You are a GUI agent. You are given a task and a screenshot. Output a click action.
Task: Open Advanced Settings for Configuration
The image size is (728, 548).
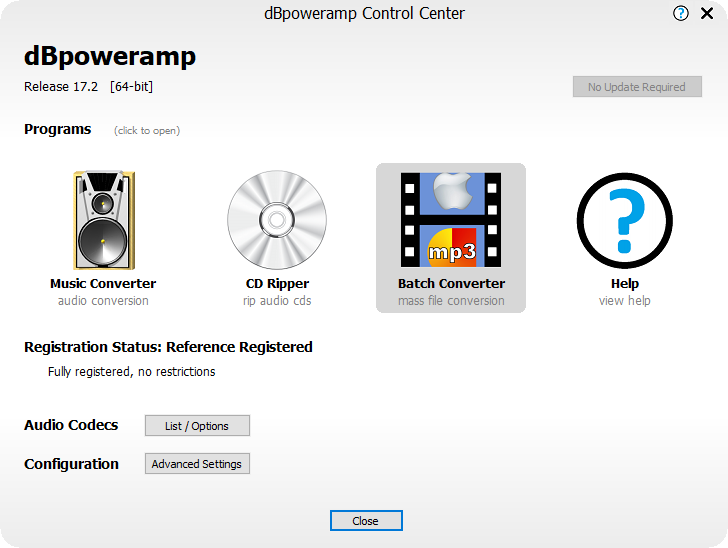pyautogui.click(x=197, y=464)
